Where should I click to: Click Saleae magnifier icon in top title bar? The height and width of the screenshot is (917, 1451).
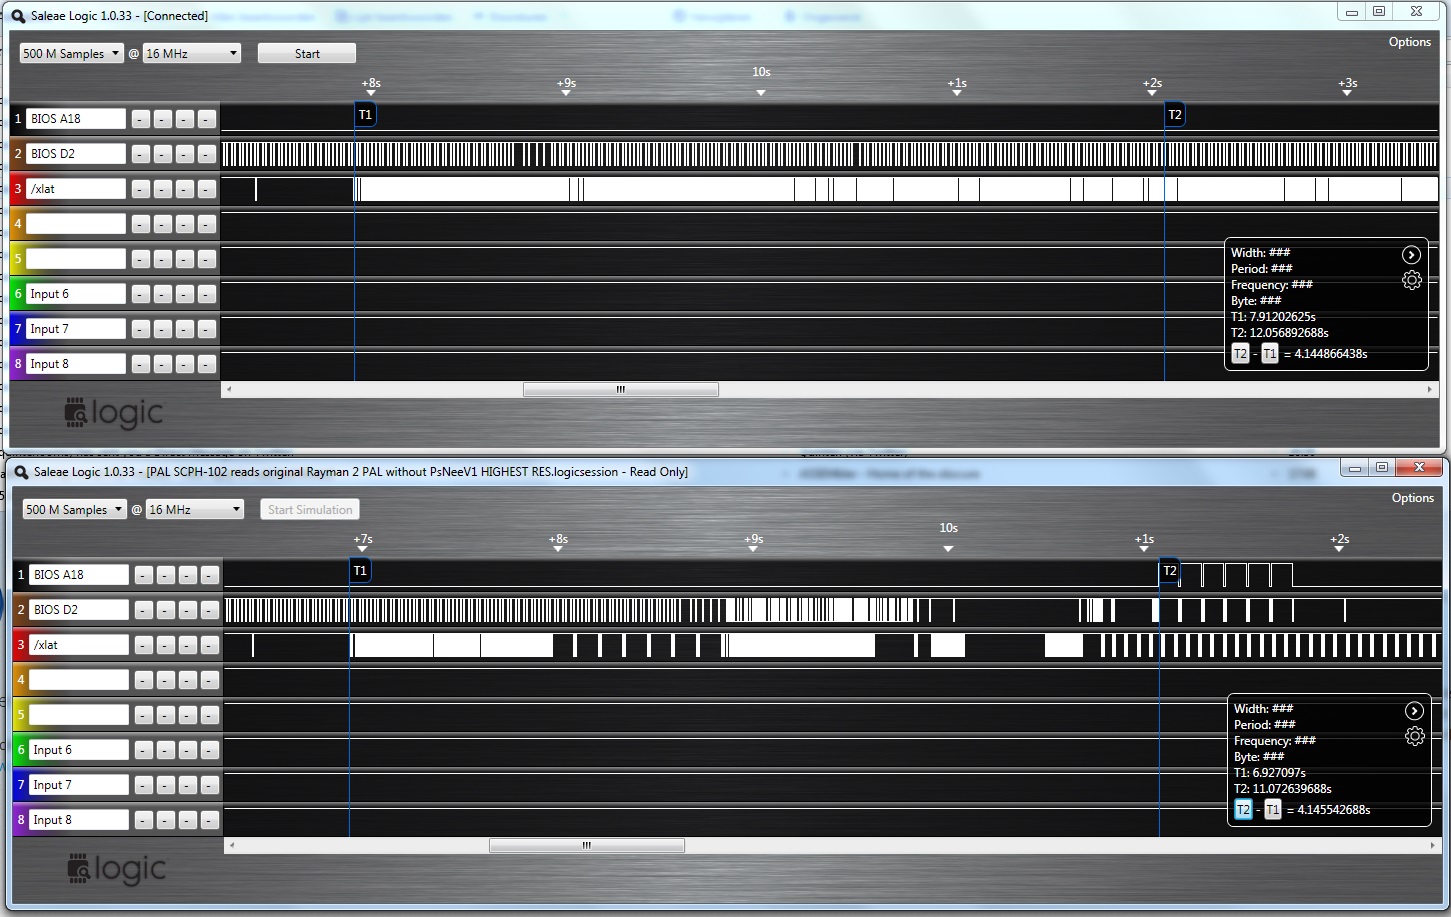(18, 16)
